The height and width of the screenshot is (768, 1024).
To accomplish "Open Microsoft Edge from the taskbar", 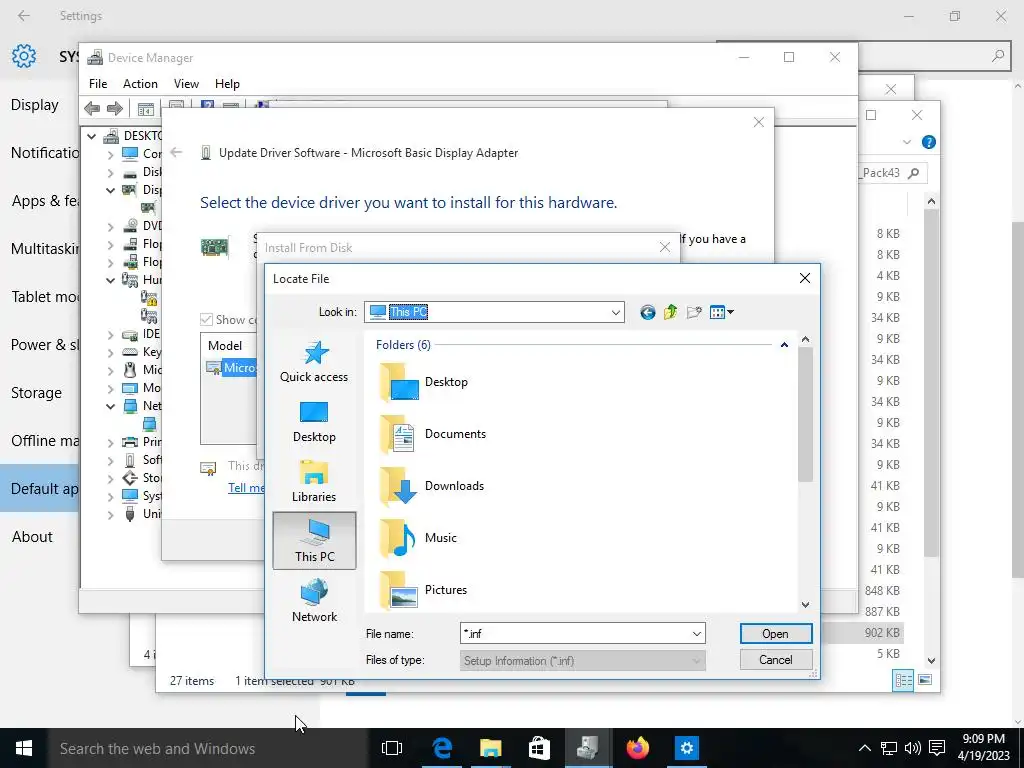I will (x=441, y=748).
